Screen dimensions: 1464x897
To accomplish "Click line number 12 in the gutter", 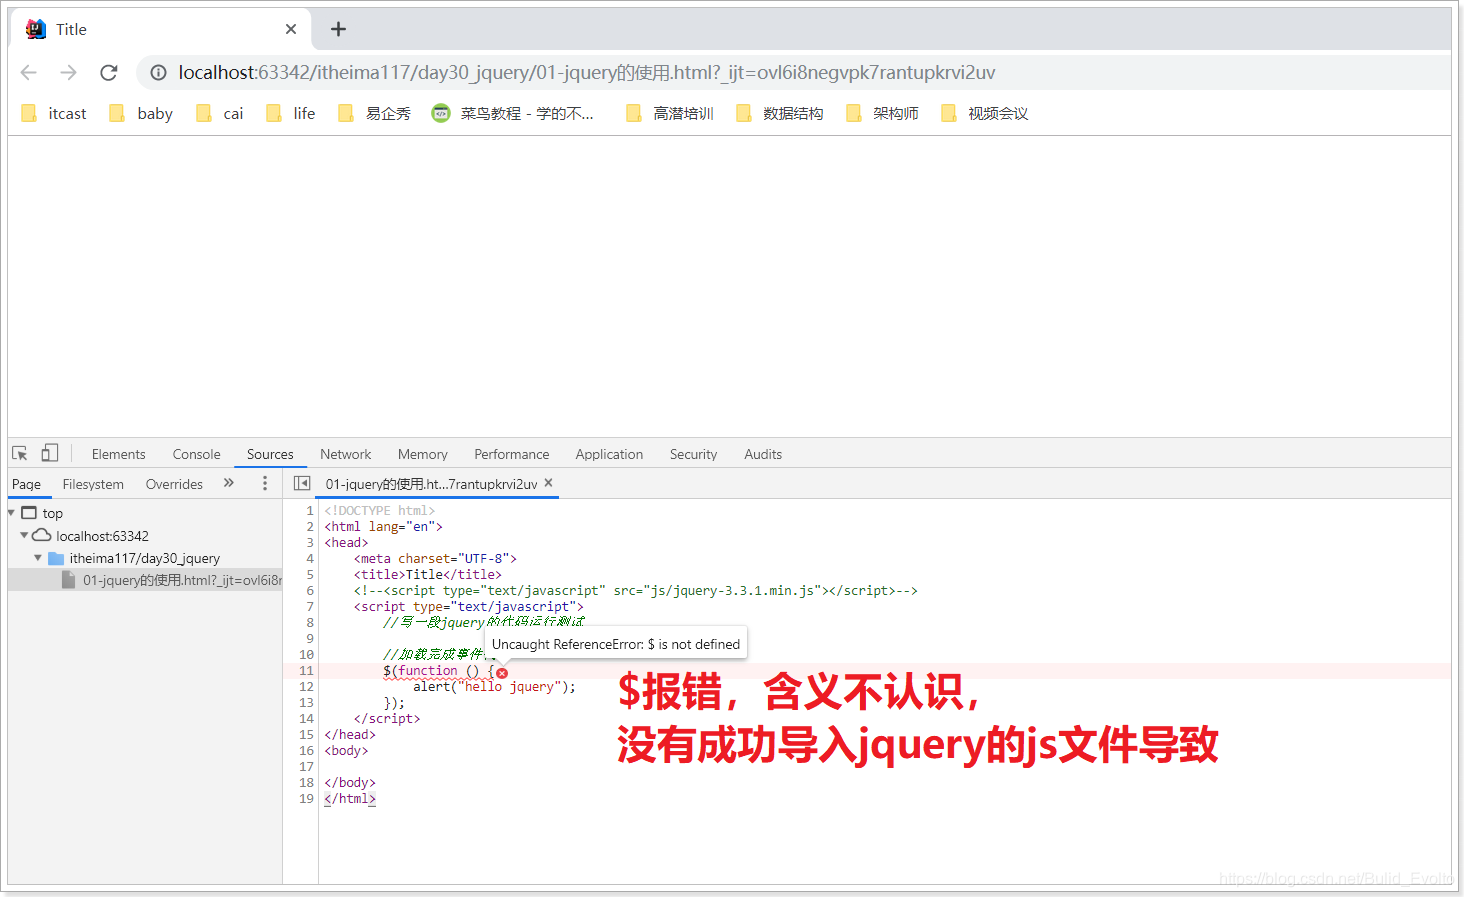I will click(306, 687).
